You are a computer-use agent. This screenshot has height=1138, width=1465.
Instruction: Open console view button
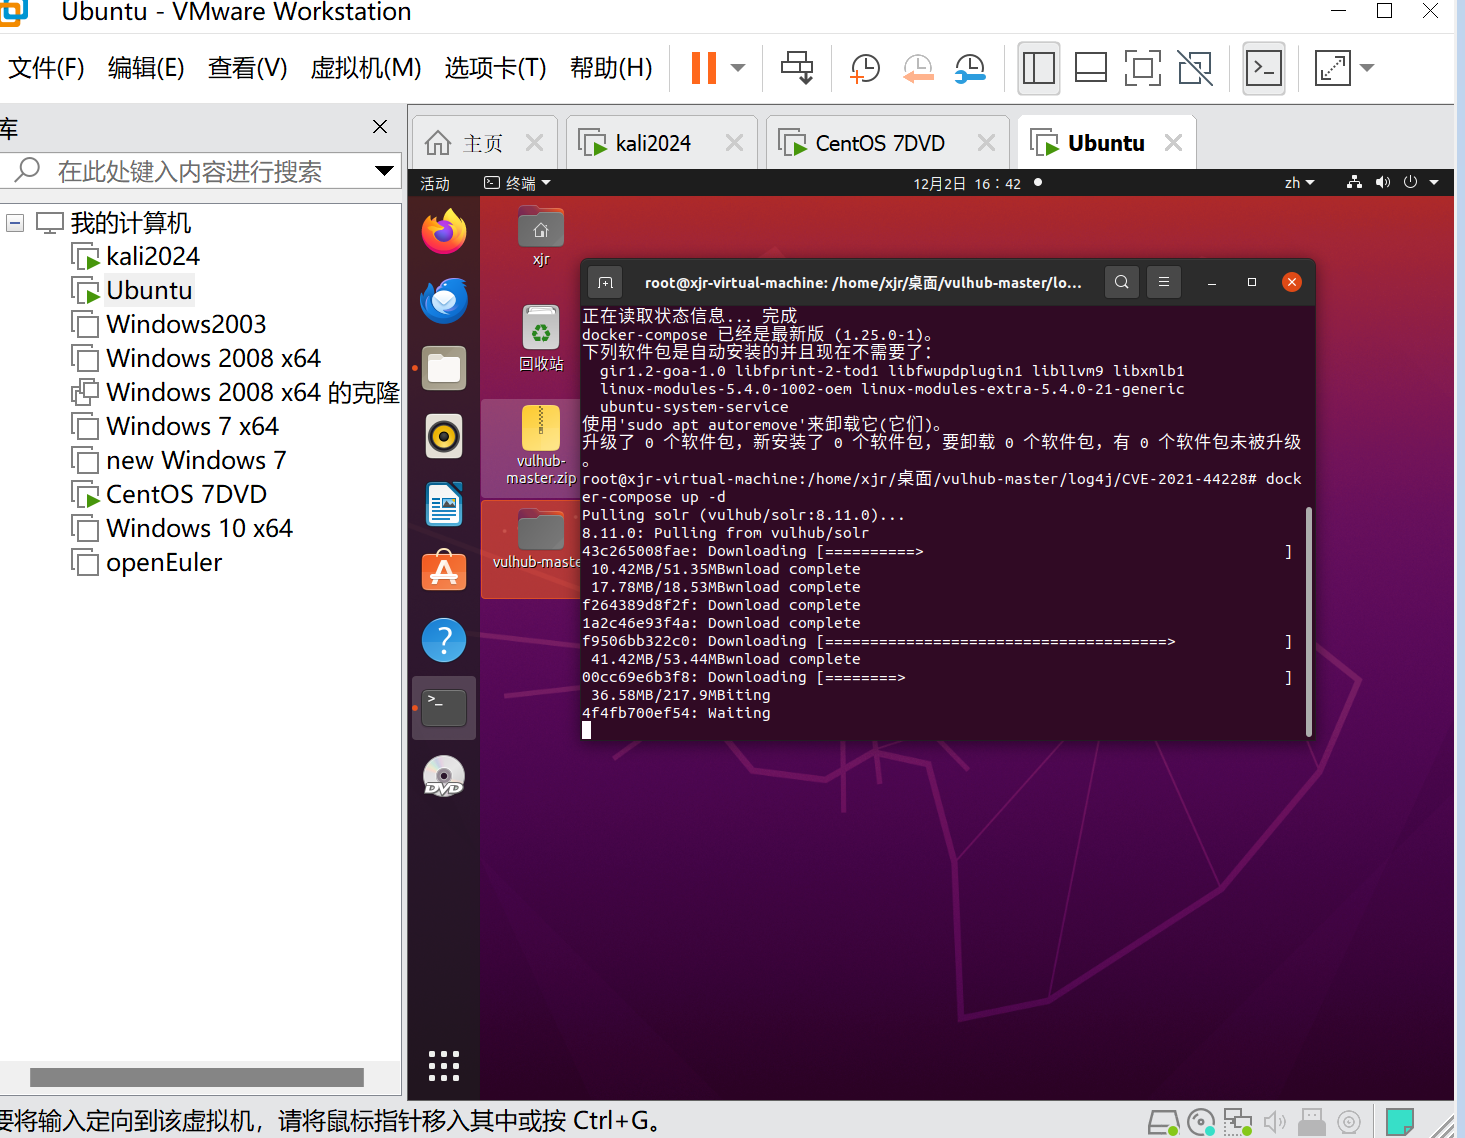(1264, 68)
